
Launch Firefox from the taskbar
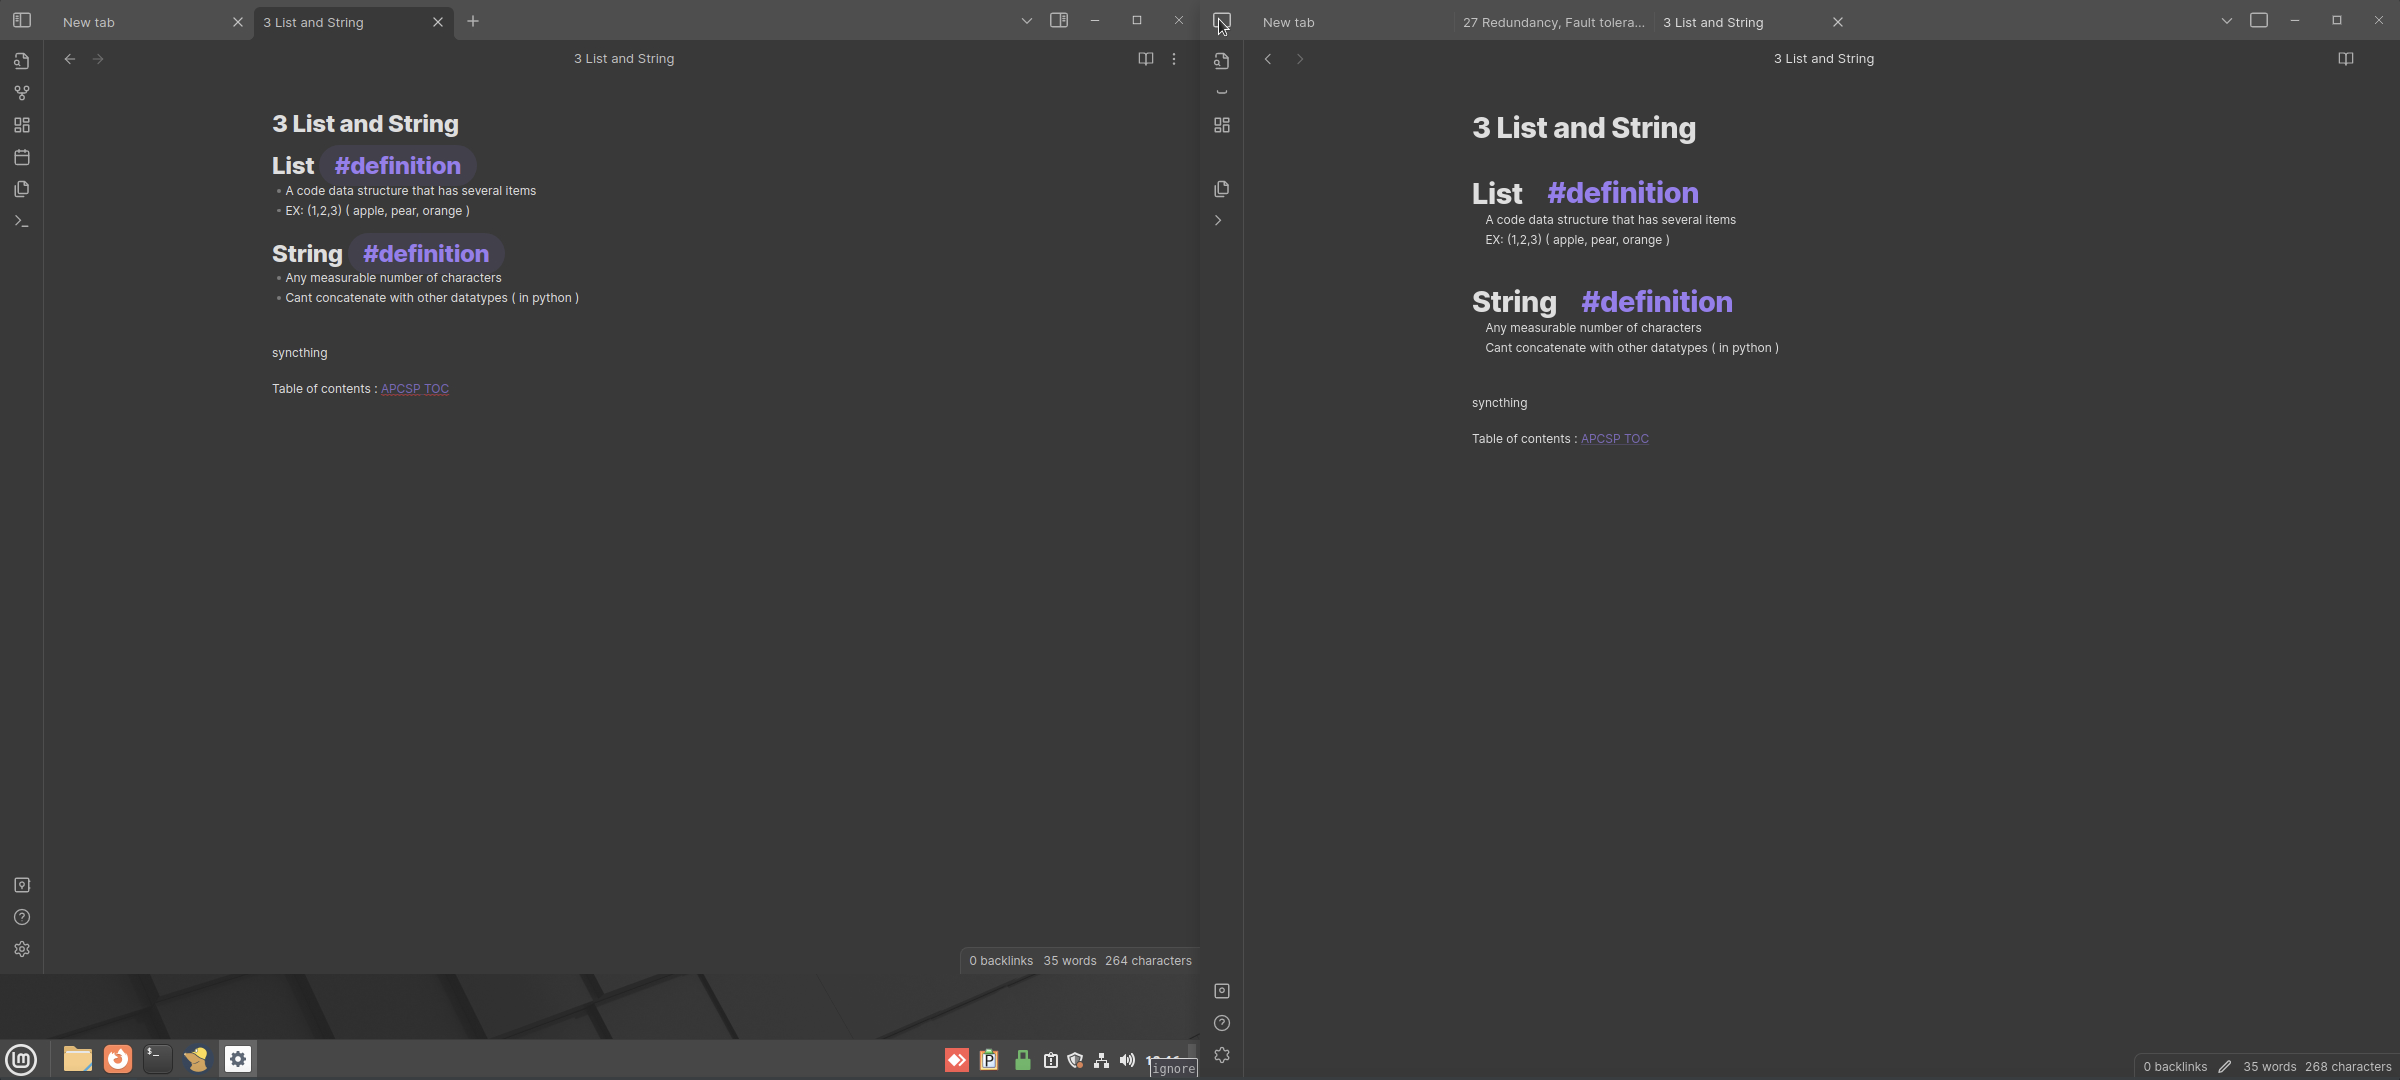pos(118,1059)
